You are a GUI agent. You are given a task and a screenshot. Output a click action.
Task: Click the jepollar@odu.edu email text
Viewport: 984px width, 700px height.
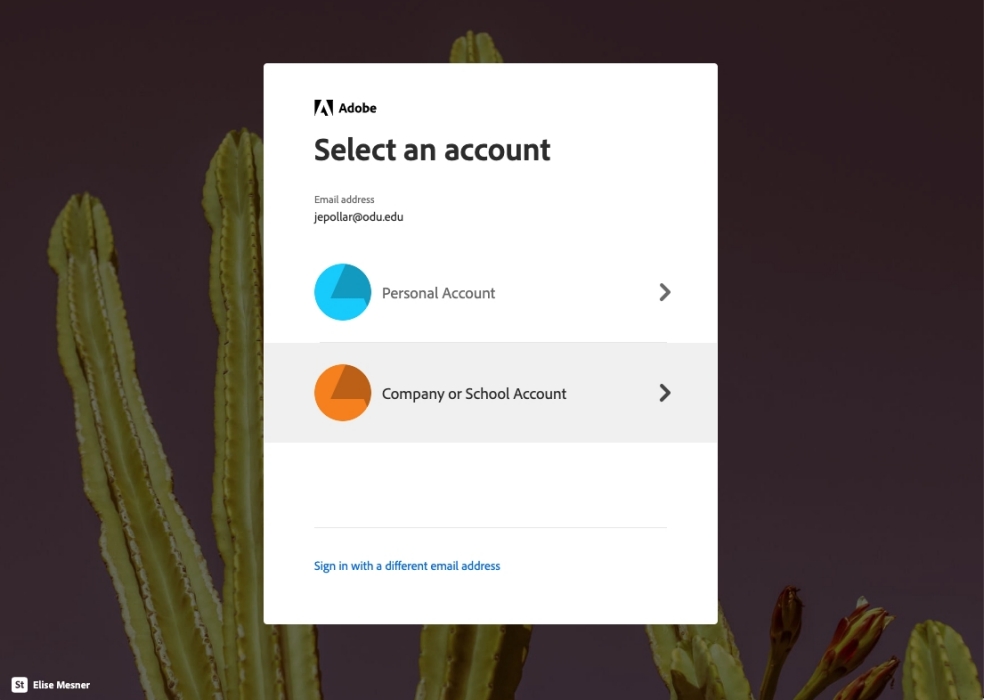point(358,217)
